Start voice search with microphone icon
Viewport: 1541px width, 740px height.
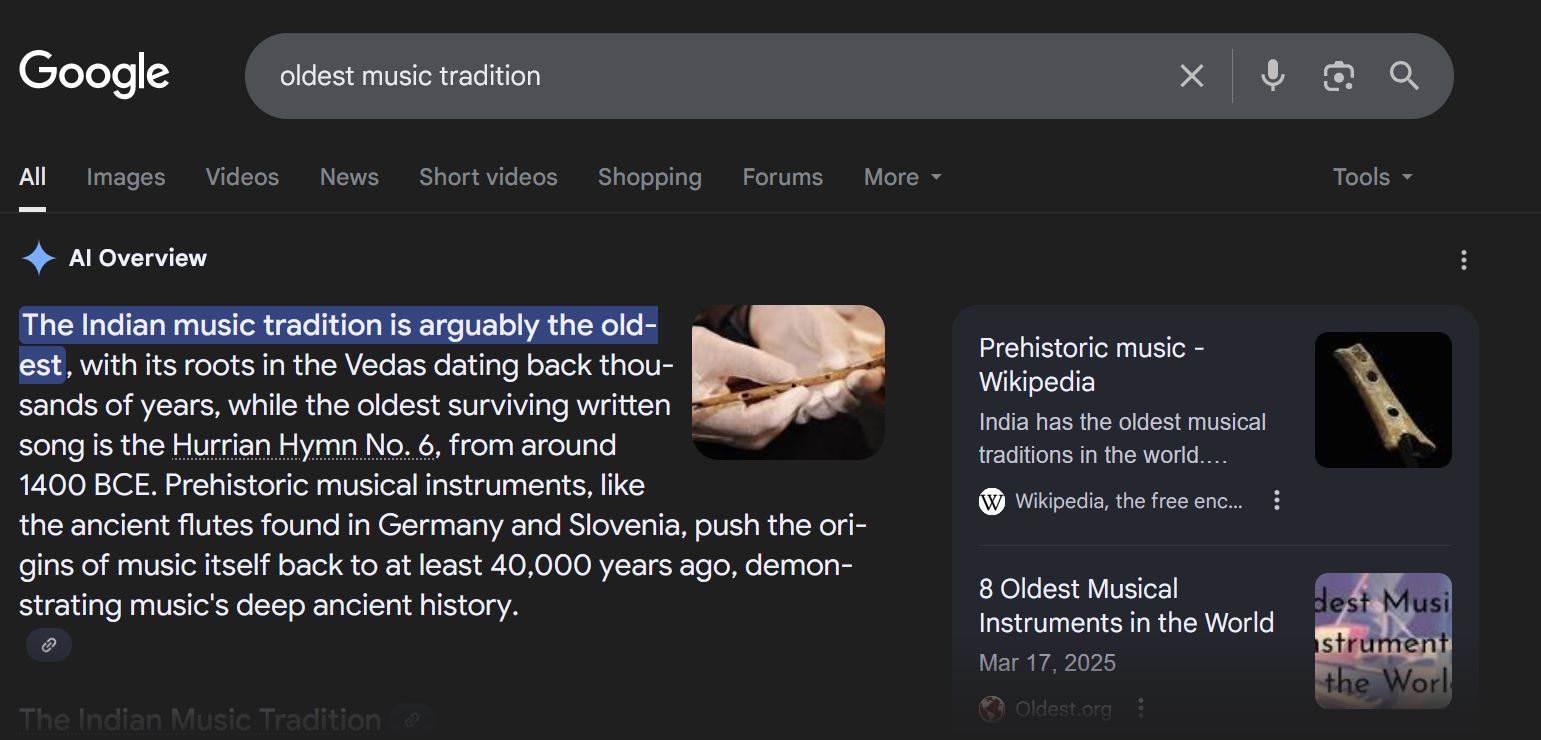[1272, 76]
